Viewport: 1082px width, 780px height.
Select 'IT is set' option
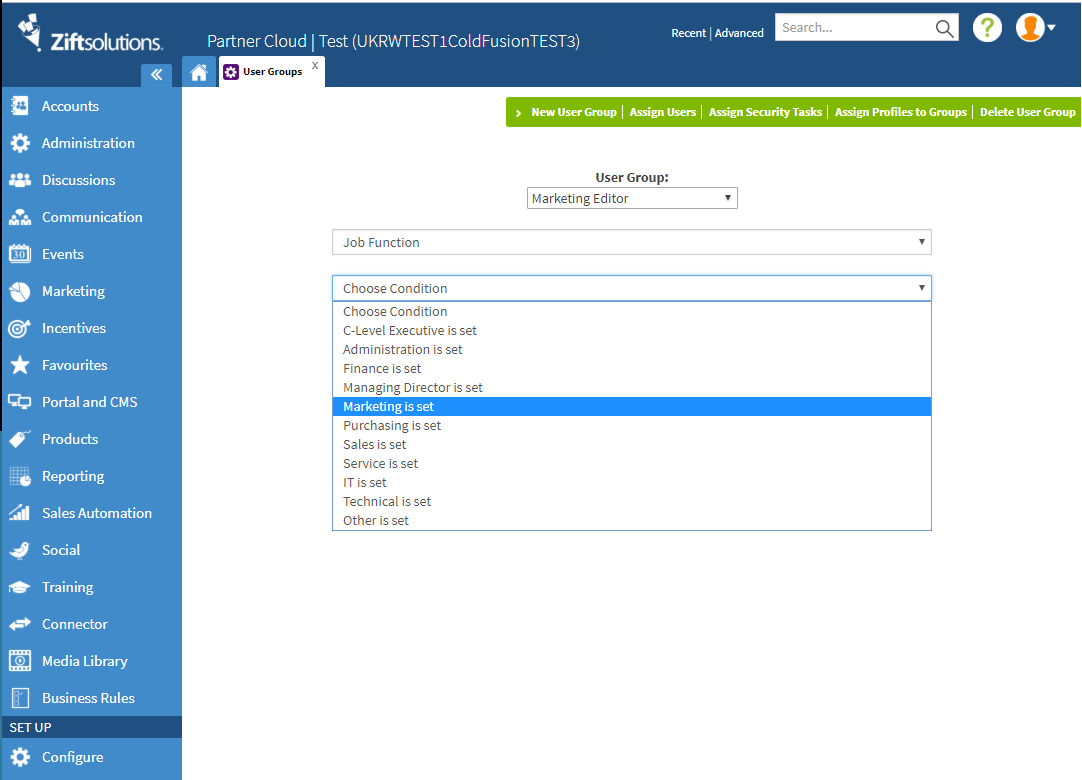coord(632,482)
